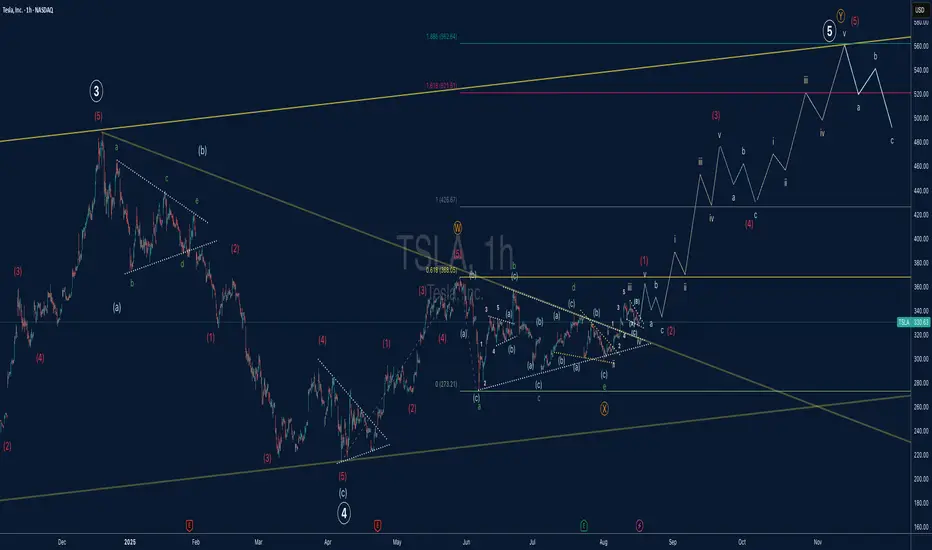Click the Jun label on the time axis
The image size is (932, 550).
[x=467, y=542]
